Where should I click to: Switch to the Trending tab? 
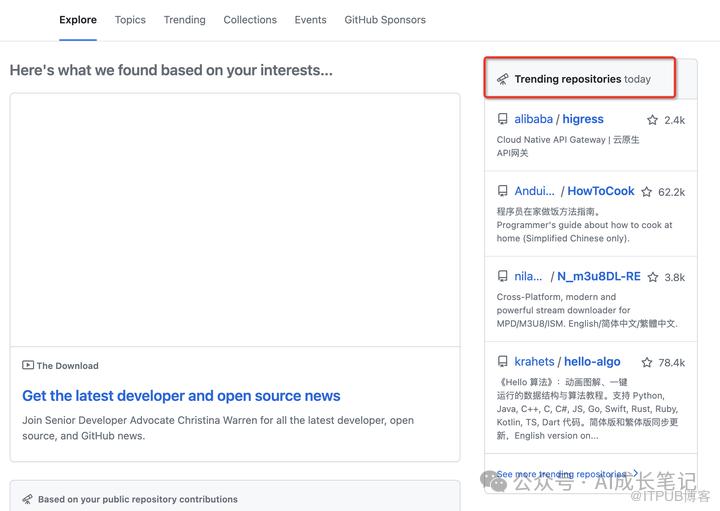coord(185,20)
